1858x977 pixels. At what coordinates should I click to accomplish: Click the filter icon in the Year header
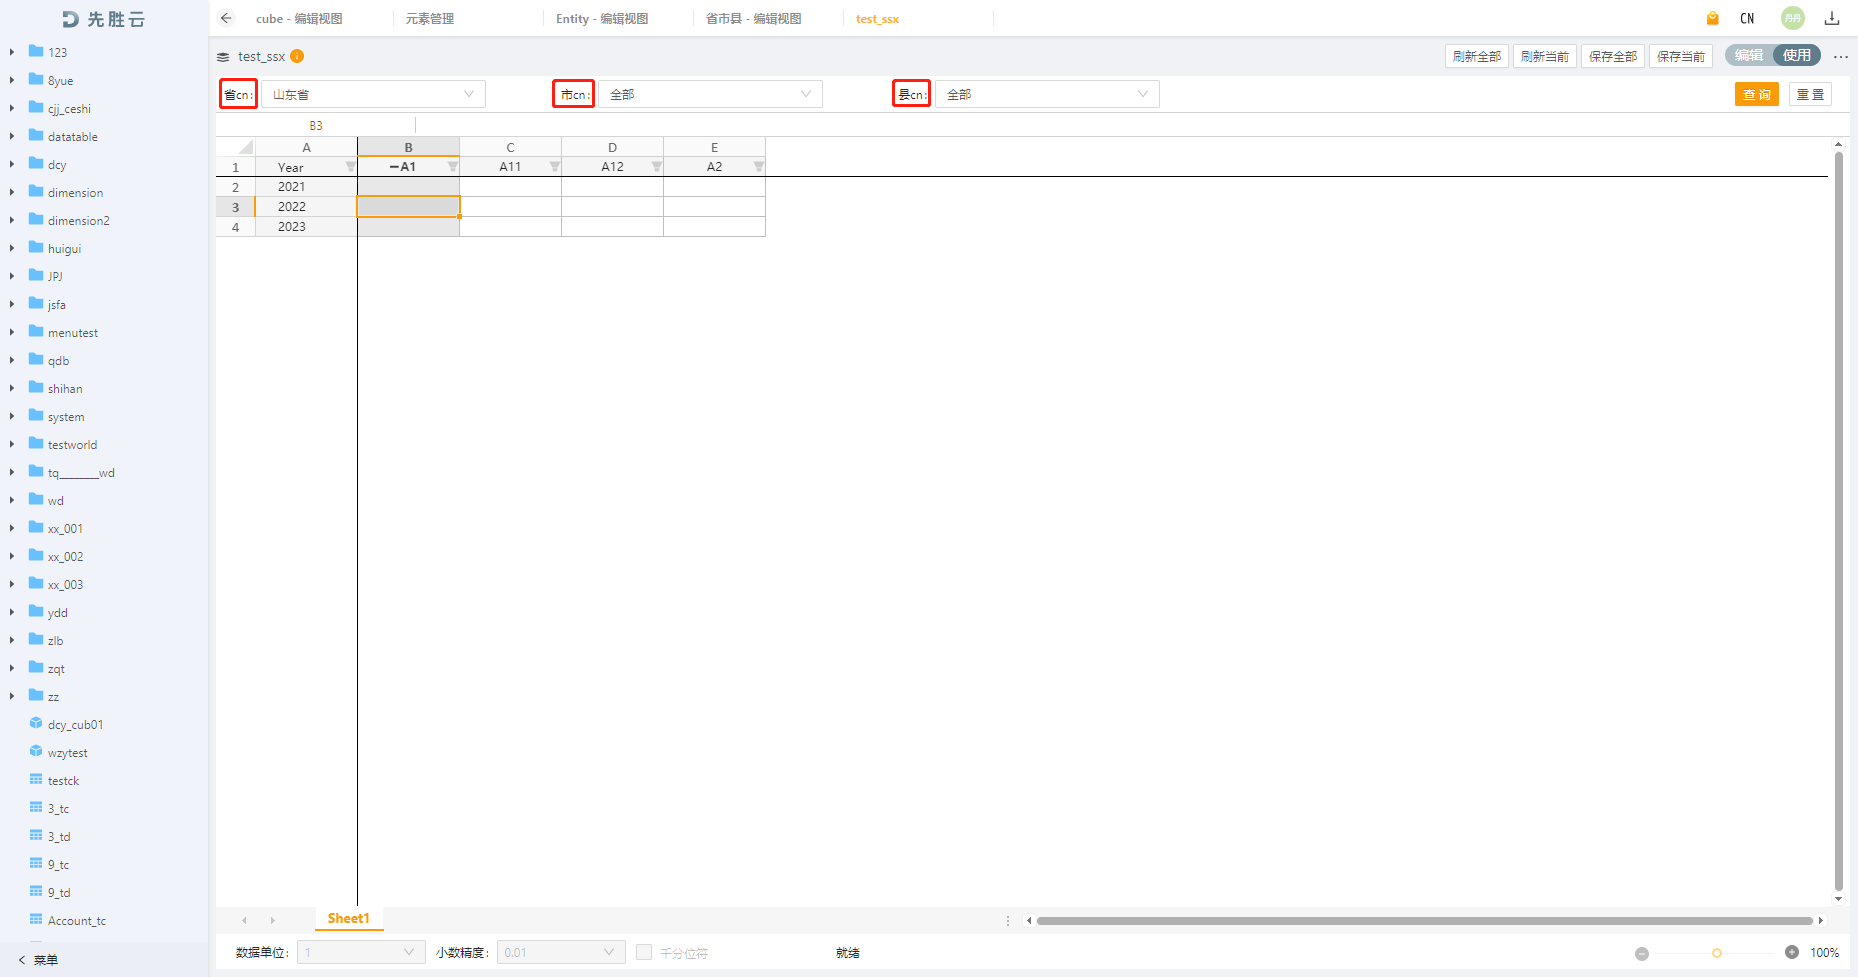pos(350,167)
